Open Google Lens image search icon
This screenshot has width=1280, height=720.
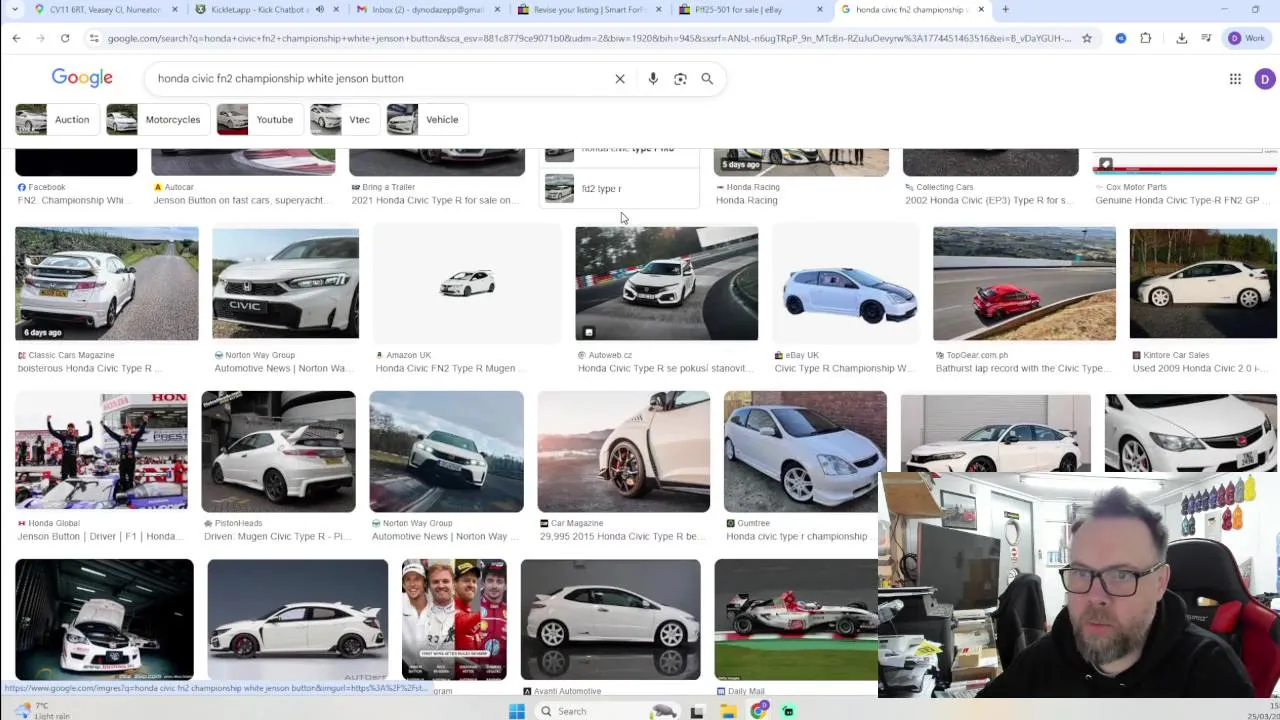(680, 78)
